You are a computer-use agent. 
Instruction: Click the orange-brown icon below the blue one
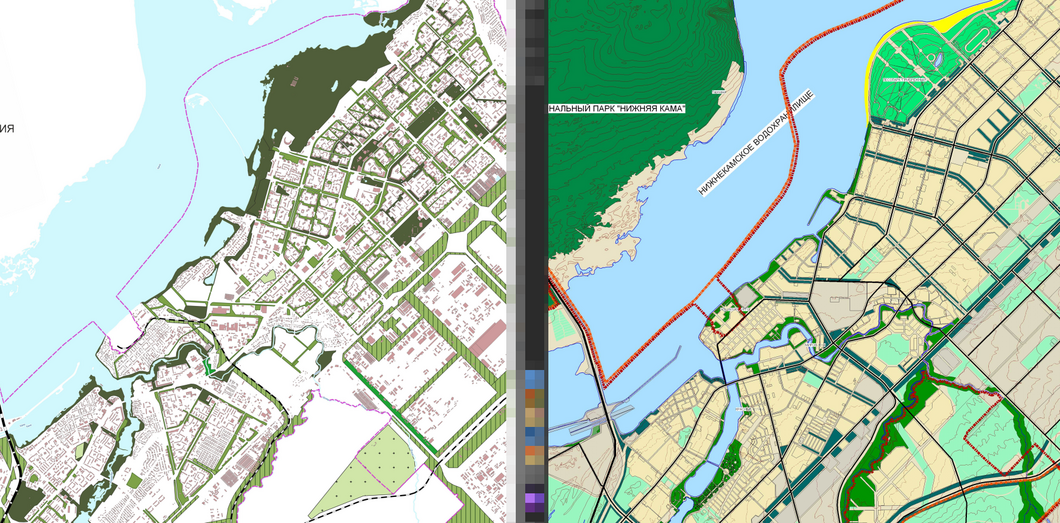(x=534, y=398)
